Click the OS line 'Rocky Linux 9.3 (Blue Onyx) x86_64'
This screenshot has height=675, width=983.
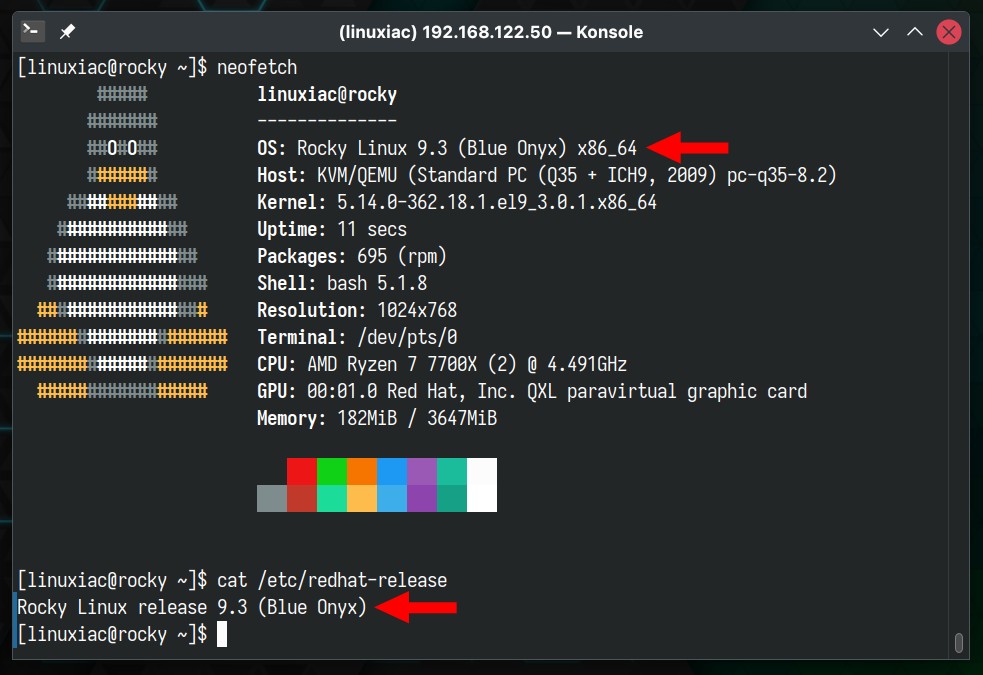466,148
